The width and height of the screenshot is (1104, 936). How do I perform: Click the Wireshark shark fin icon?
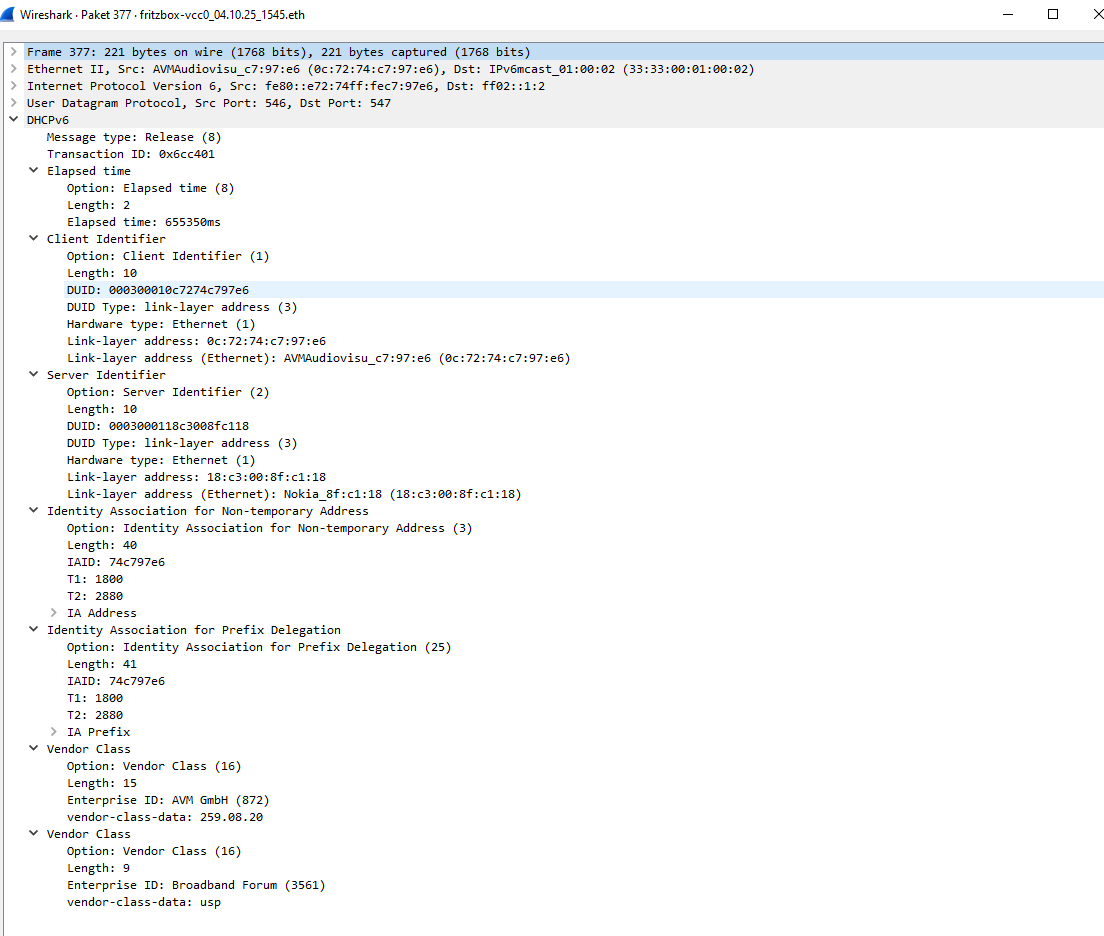[x=8, y=14]
